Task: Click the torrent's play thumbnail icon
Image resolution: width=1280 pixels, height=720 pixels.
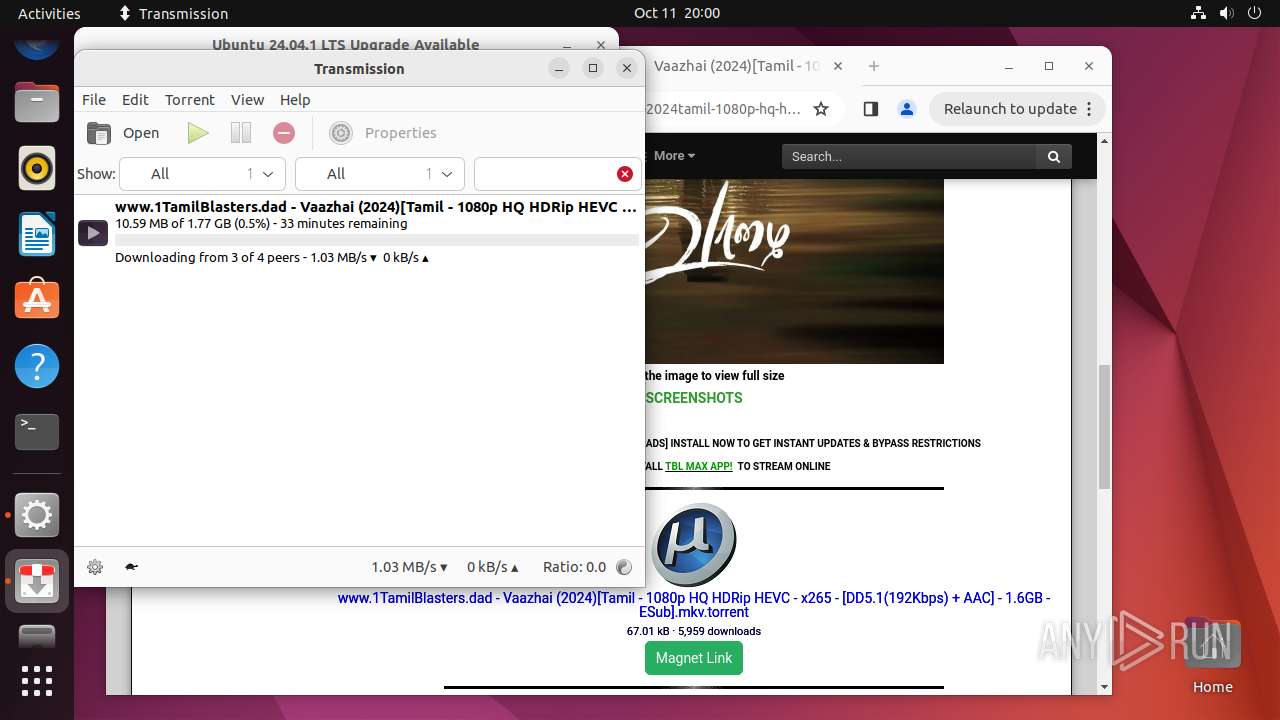Action: pyautogui.click(x=93, y=233)
